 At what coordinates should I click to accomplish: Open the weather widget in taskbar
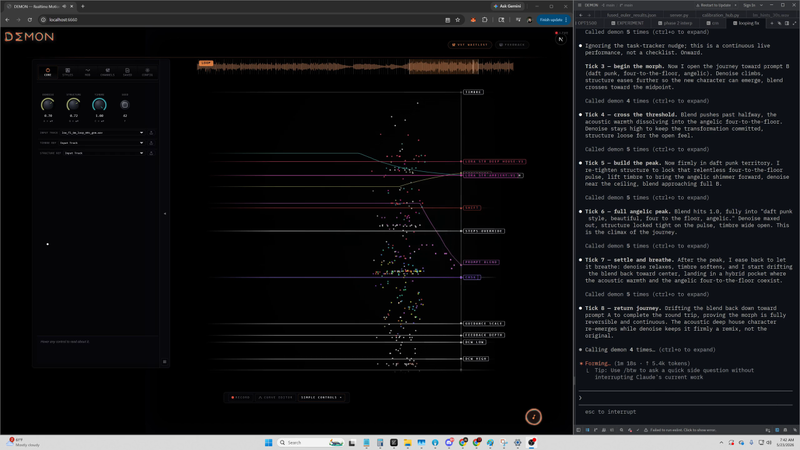23,442
